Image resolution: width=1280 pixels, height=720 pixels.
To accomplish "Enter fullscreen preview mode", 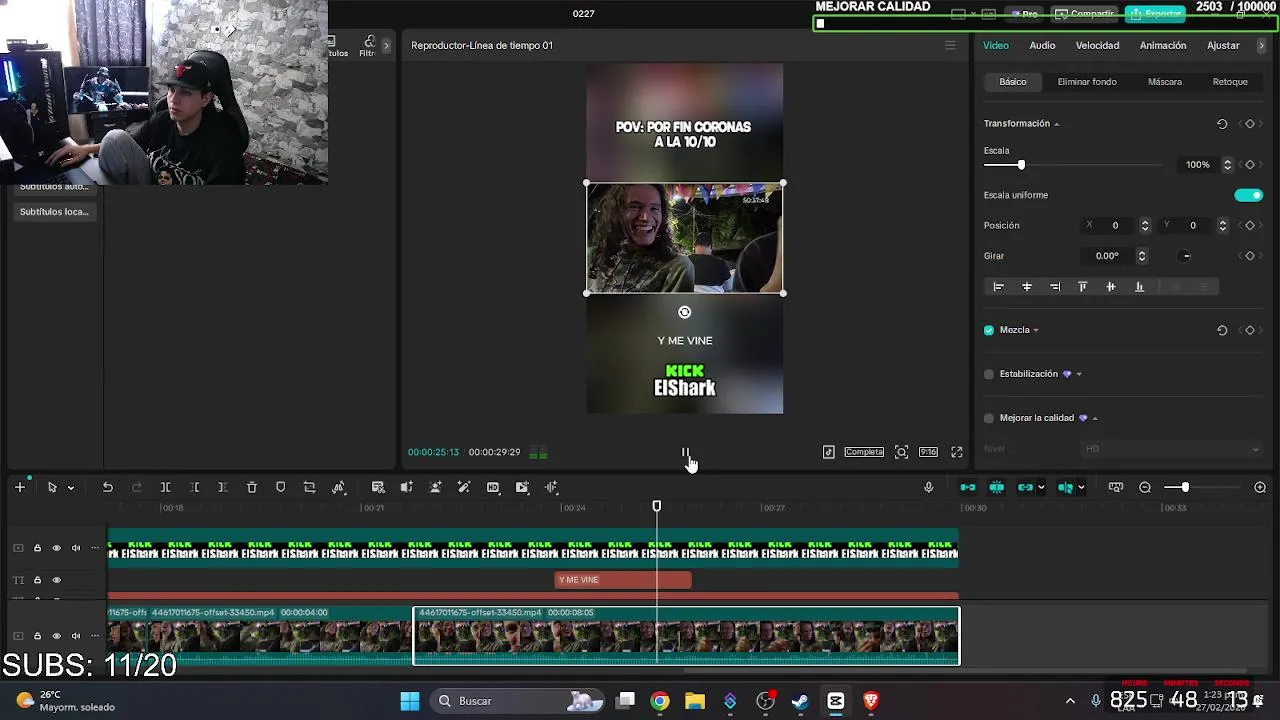I will (x=957, y=452).
